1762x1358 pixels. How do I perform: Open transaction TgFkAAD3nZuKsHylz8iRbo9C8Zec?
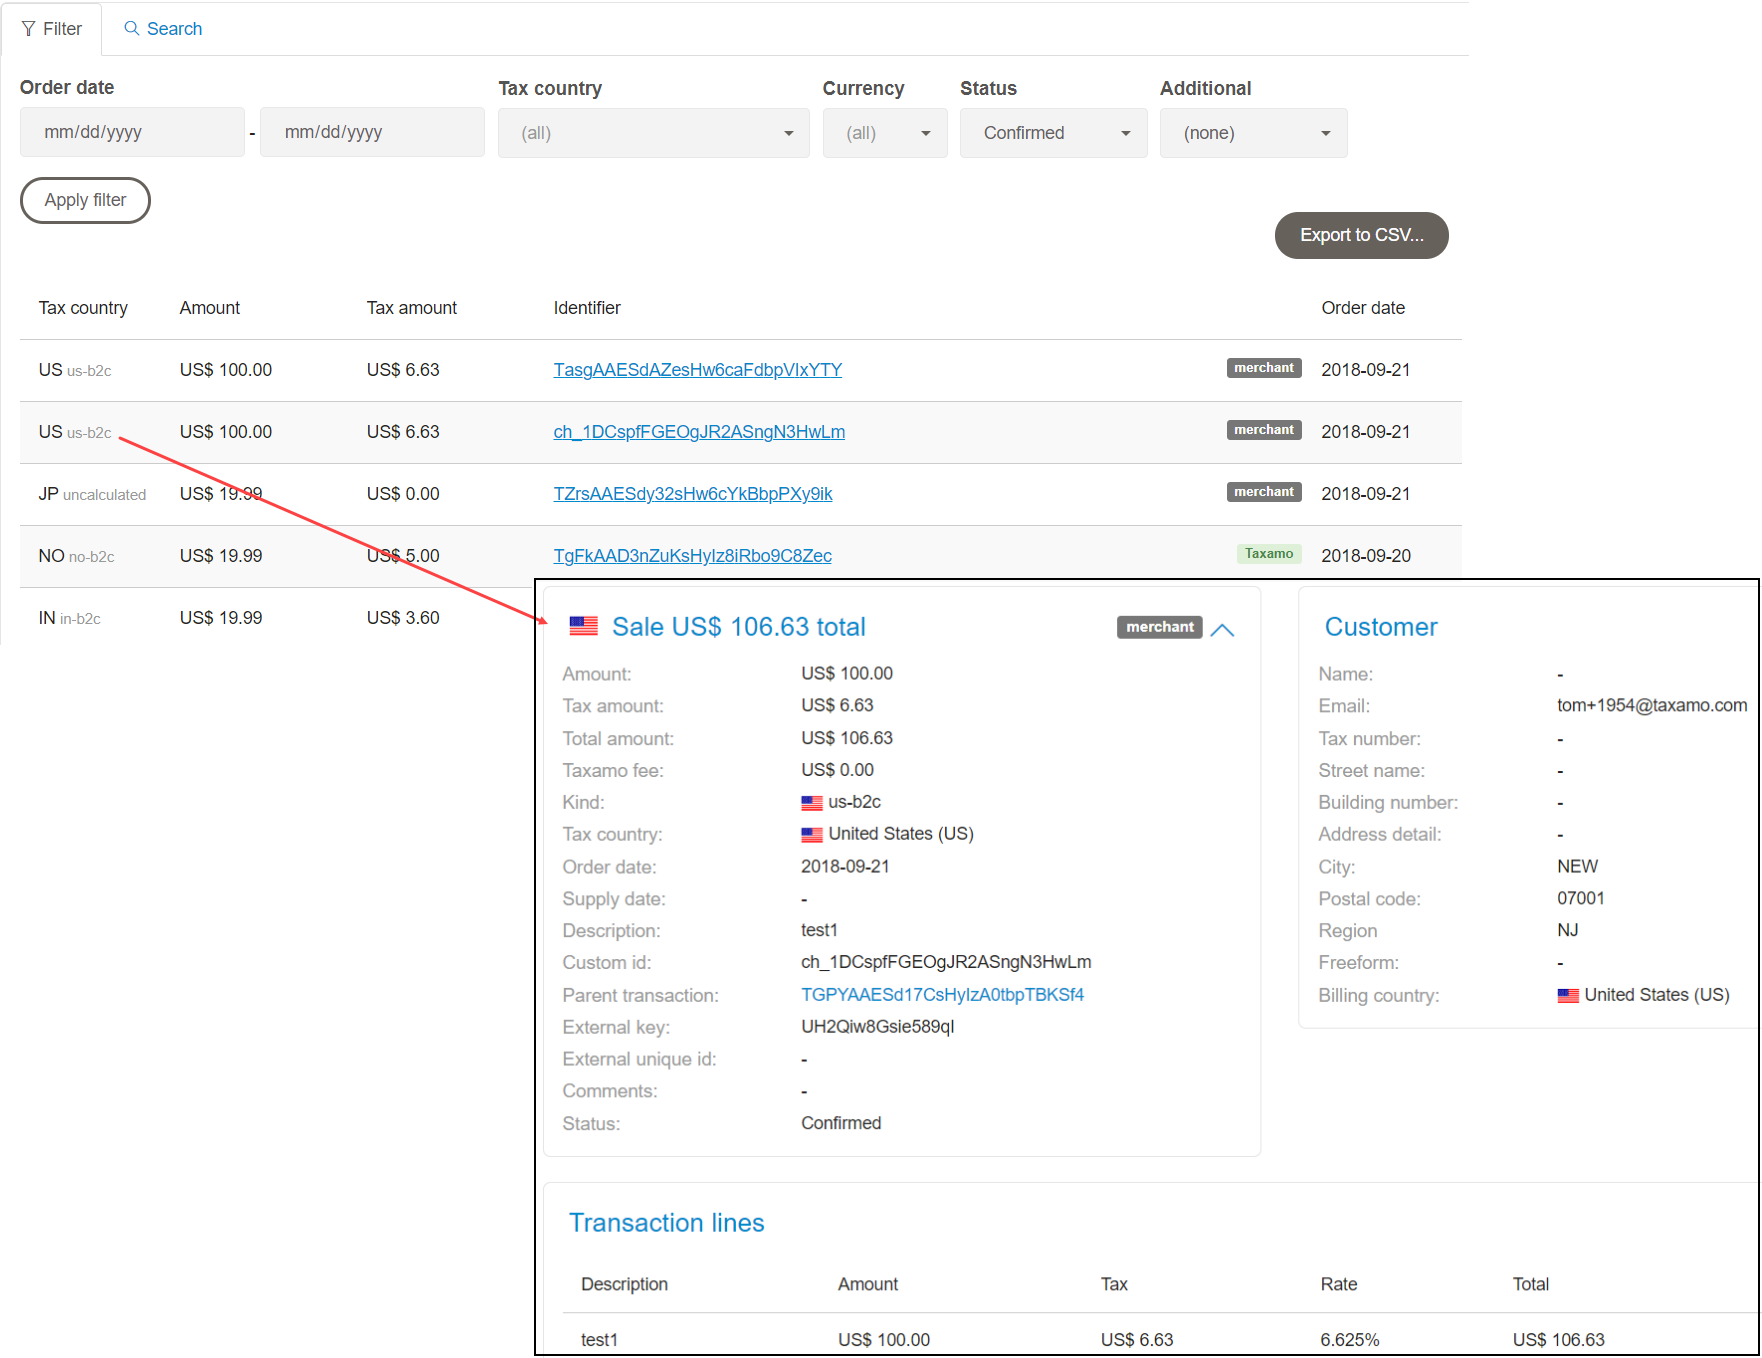pyautogui.click(x=693, y=556)
